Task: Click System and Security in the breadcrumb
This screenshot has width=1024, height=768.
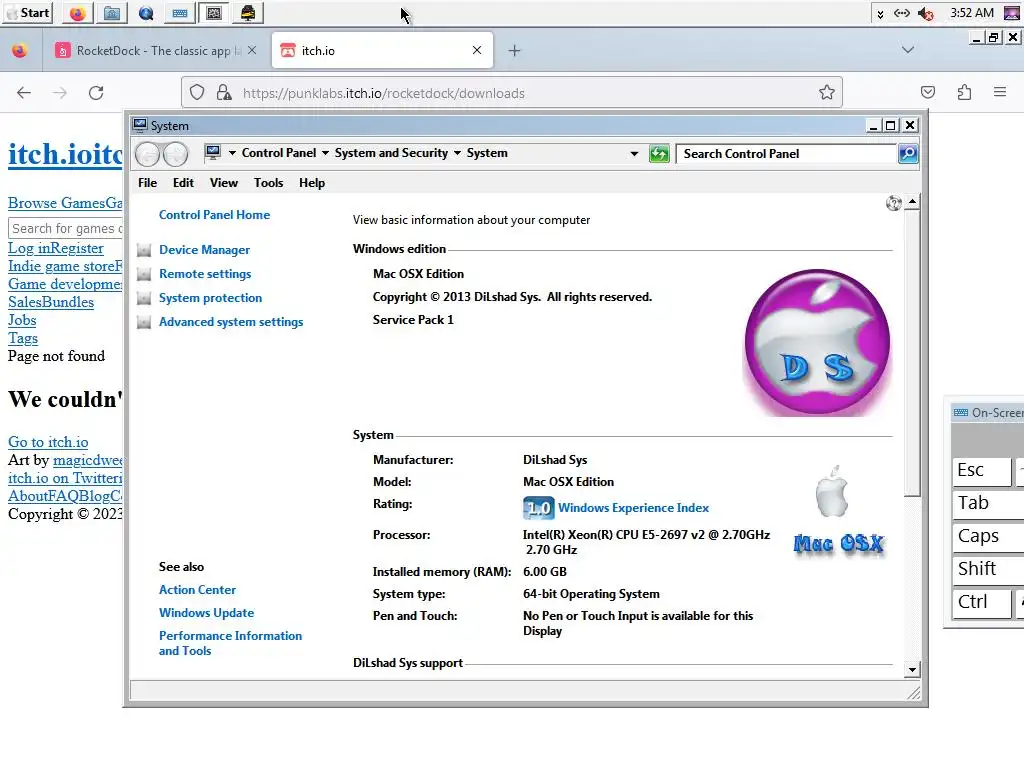Action: coord(391,153)
